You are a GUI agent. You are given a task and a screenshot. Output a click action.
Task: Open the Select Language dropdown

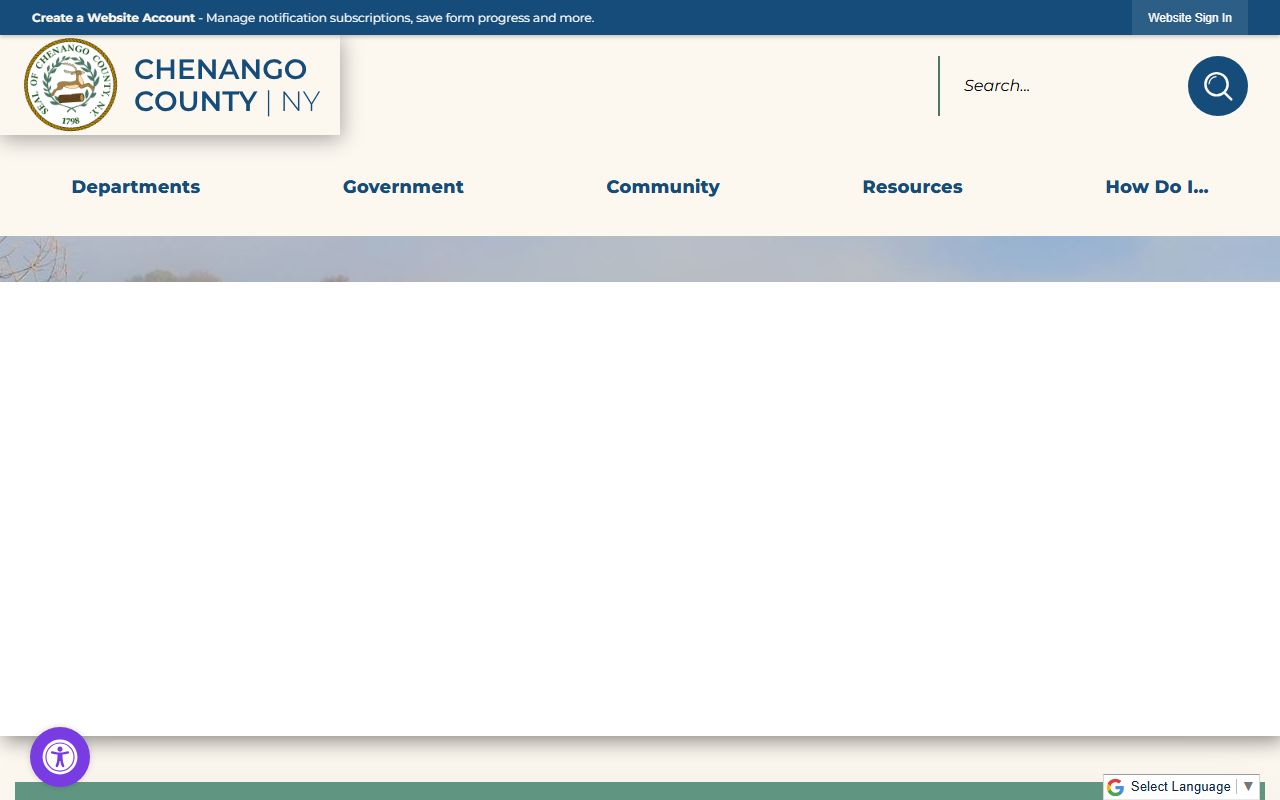[x=1192, y=787]
